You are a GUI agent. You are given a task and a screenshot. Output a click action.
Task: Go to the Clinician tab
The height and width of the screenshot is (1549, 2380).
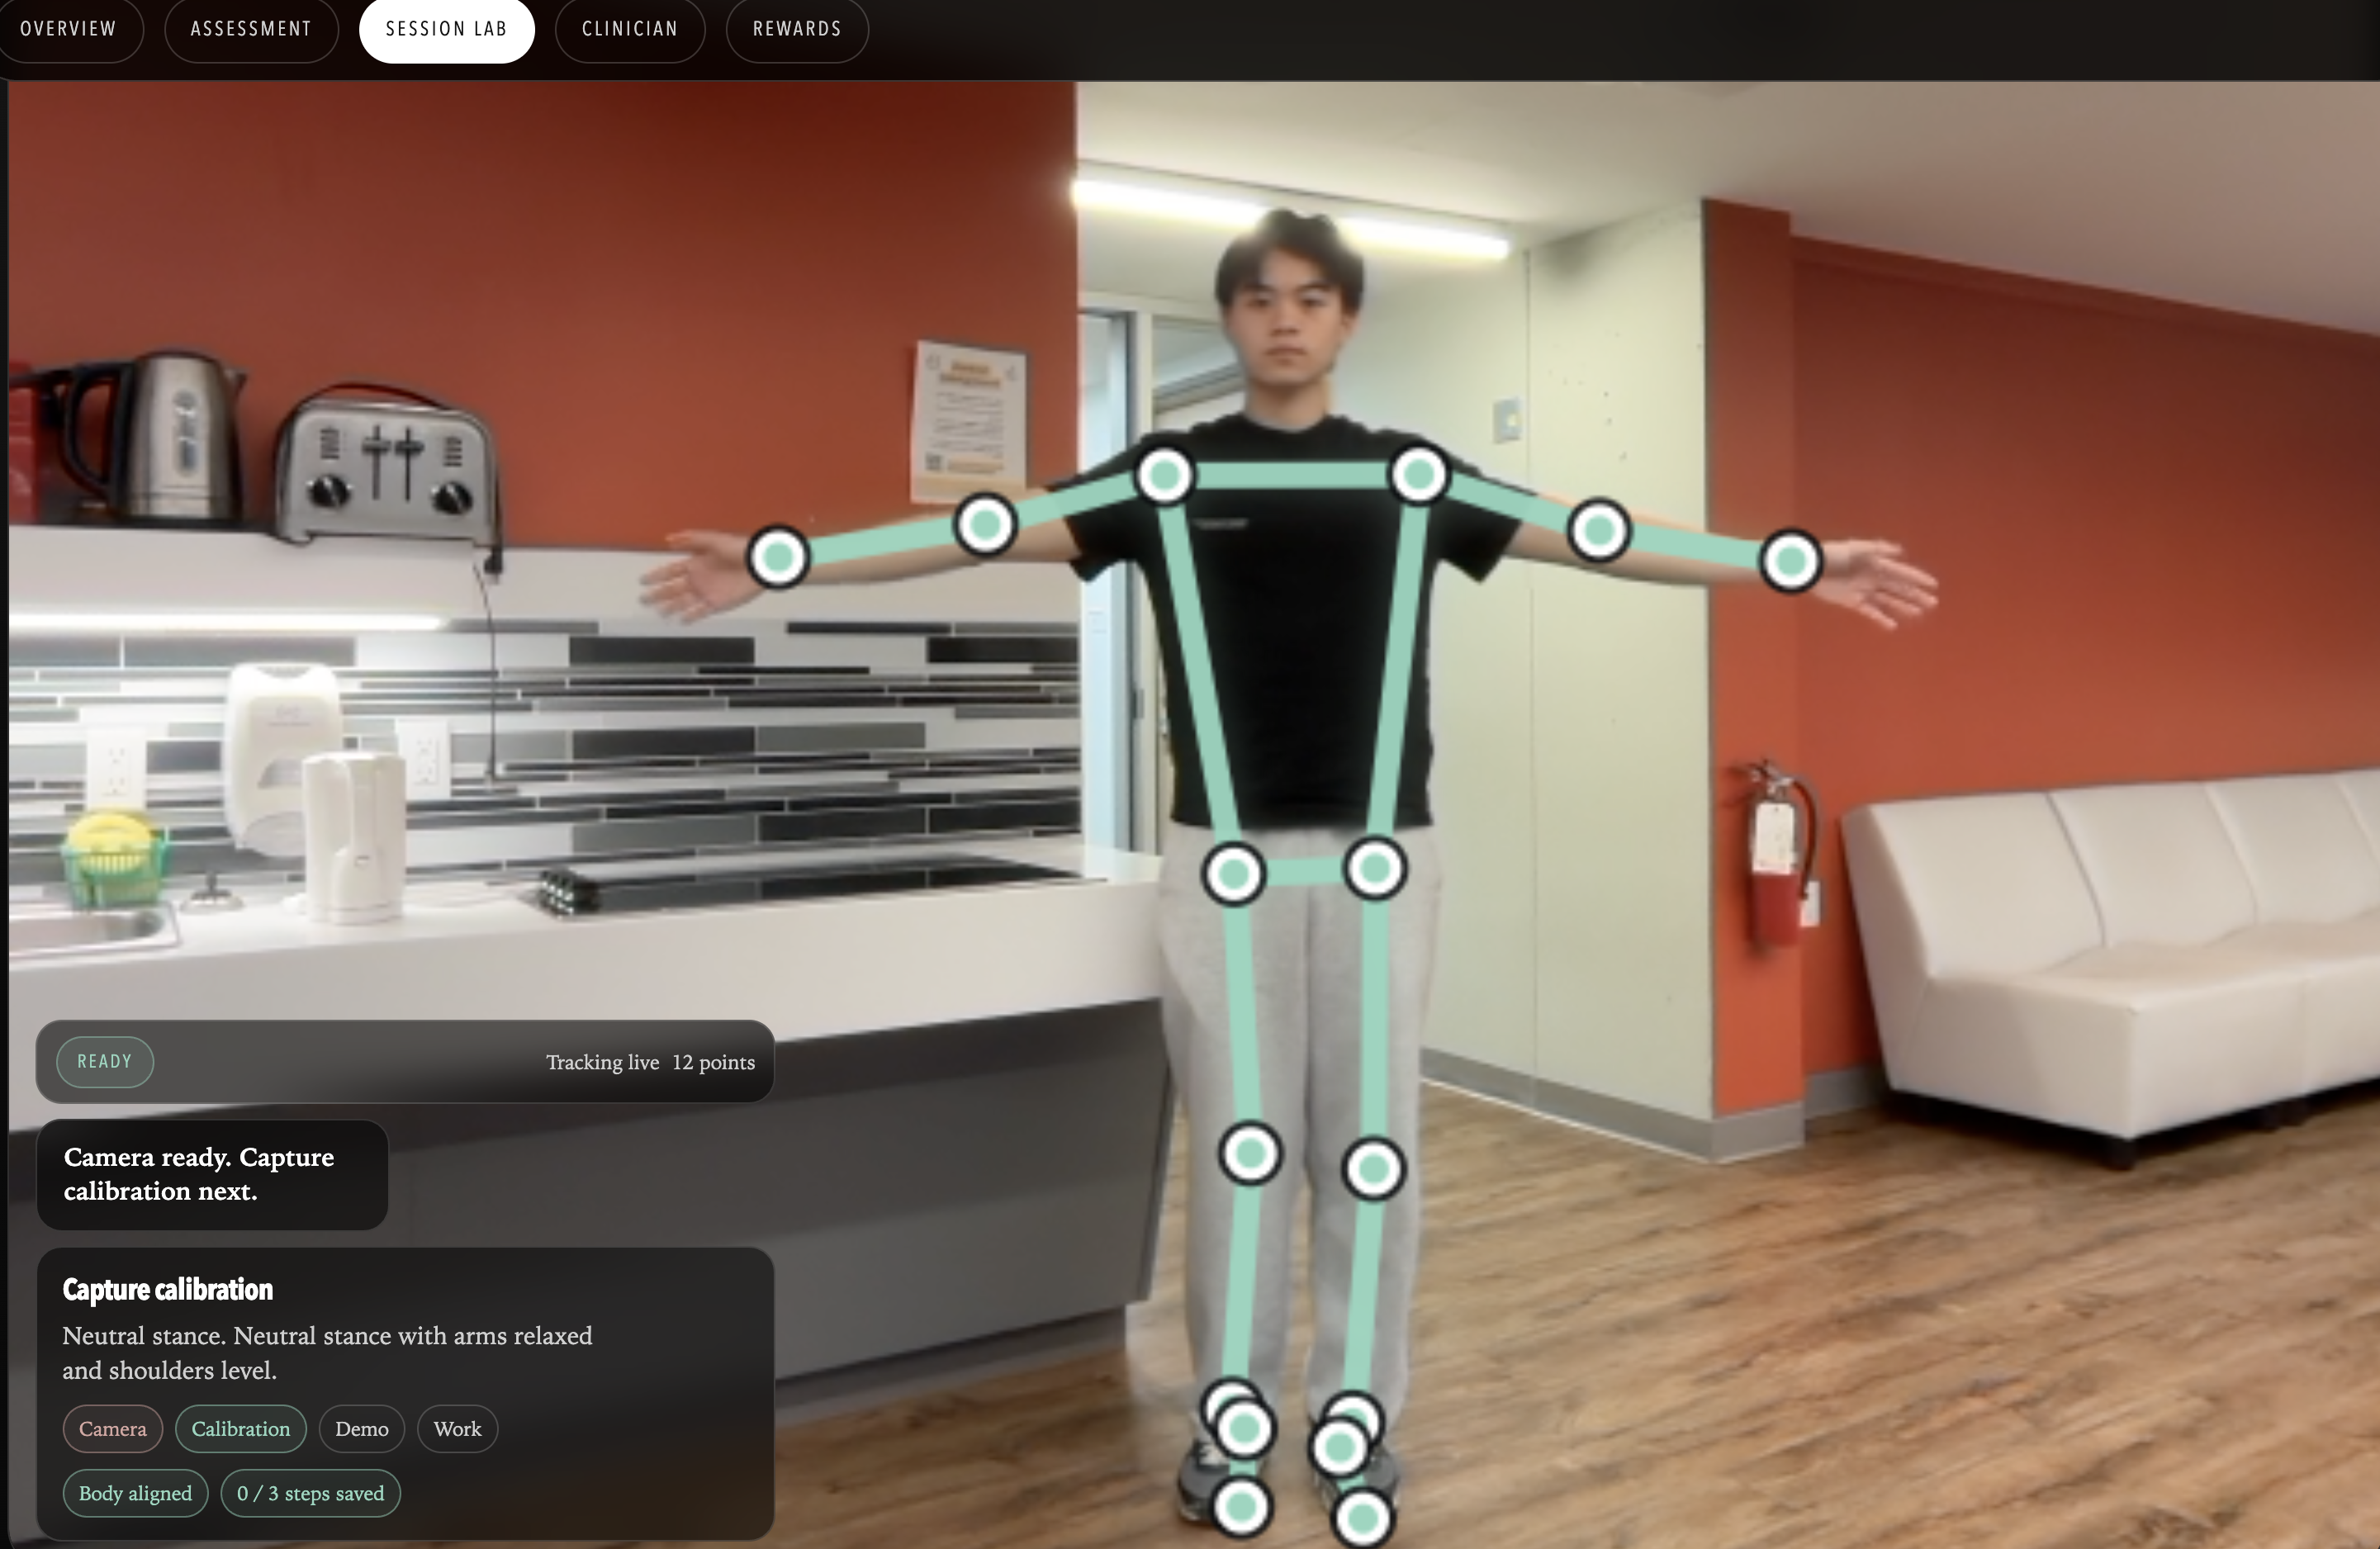tap(630, 29)
